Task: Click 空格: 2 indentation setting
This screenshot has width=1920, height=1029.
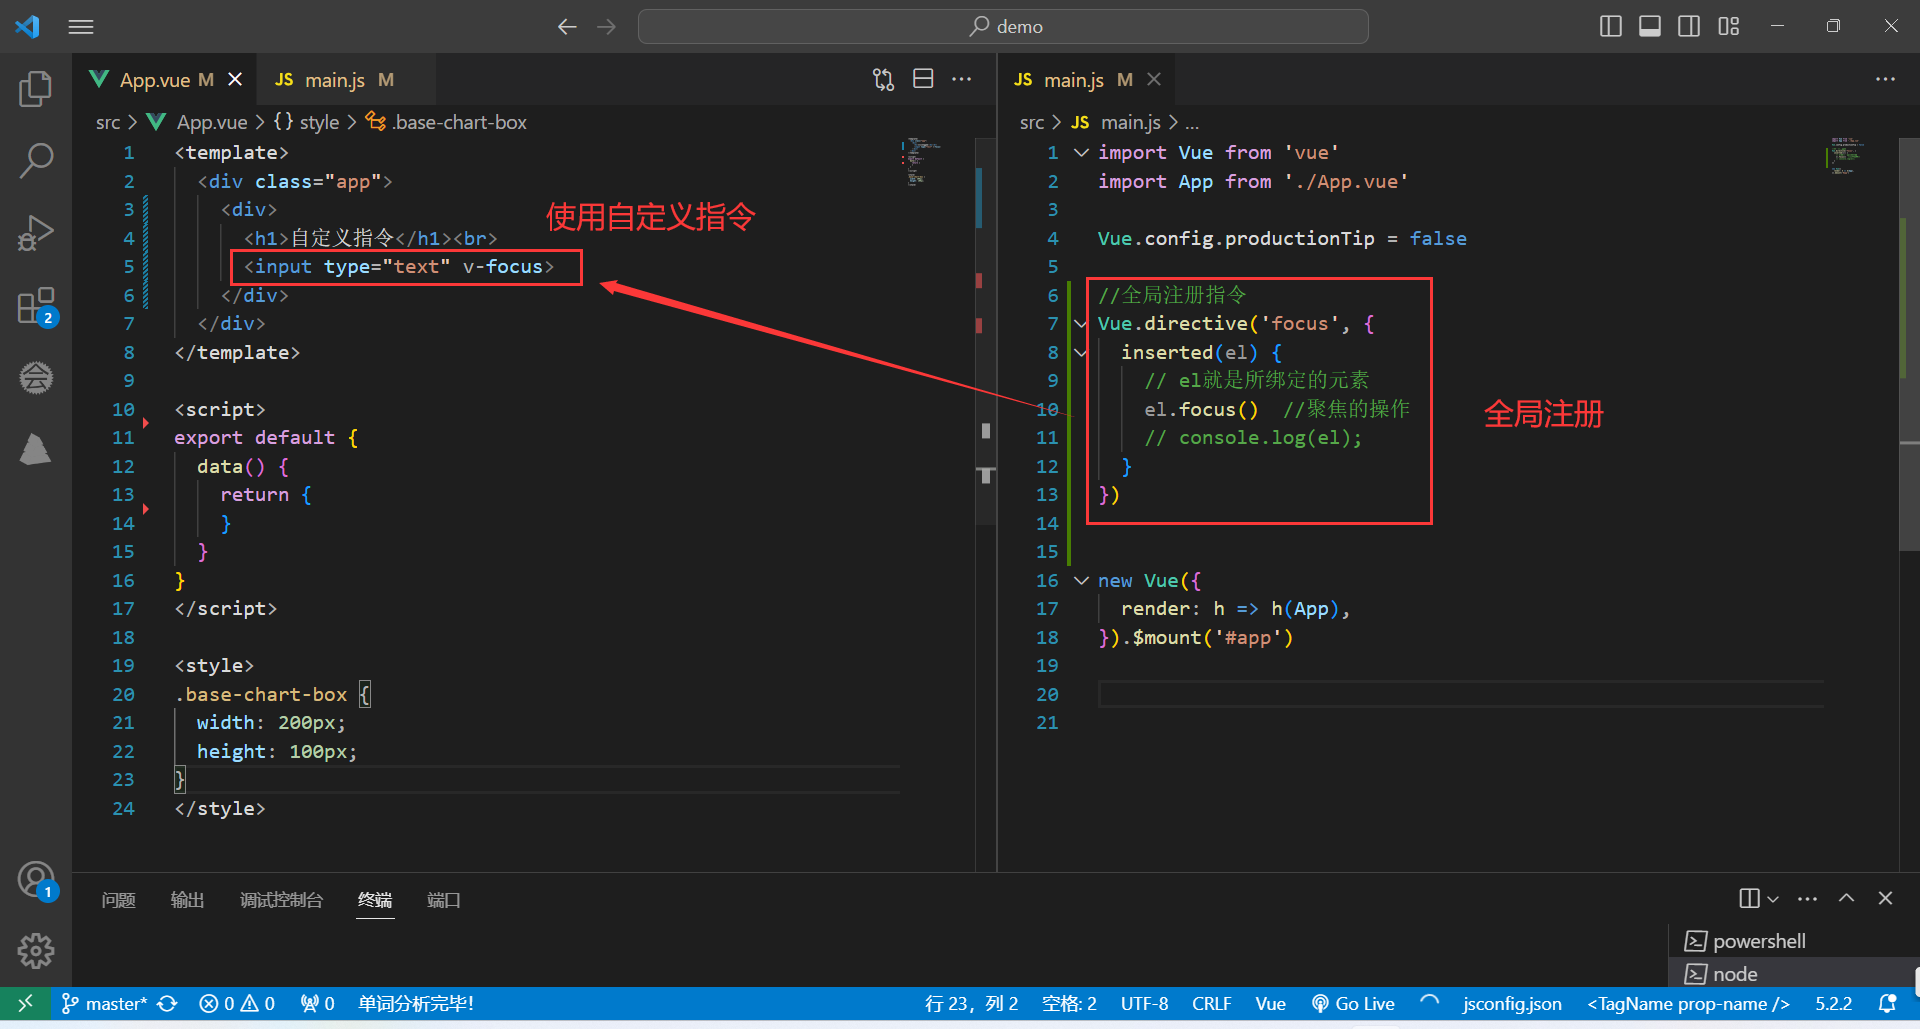Action: [1069, 1003]
